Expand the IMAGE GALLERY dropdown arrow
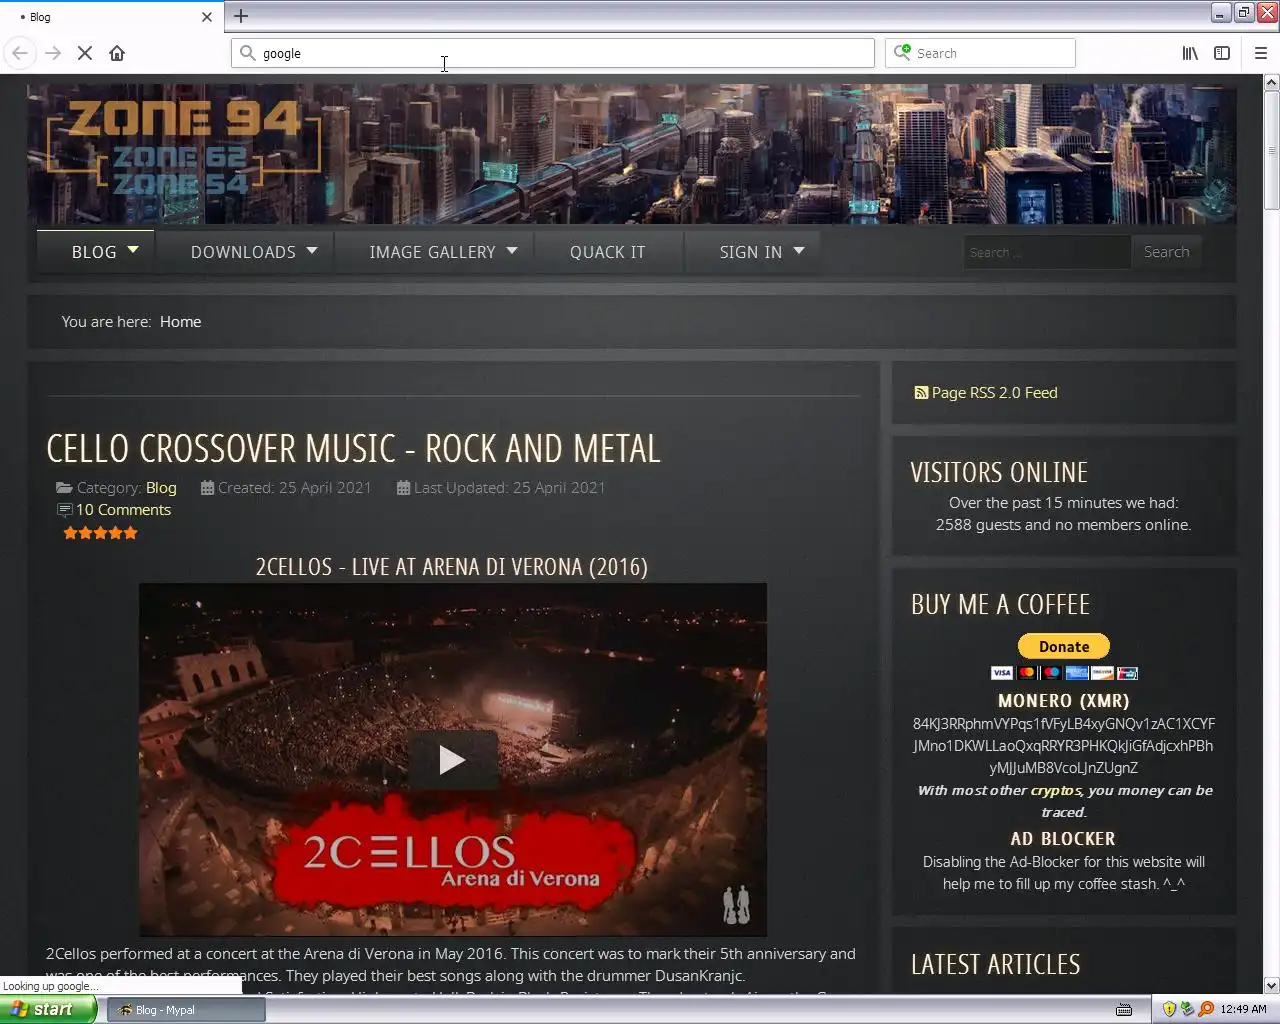The image size is (1280, 1024). (512, 251)
